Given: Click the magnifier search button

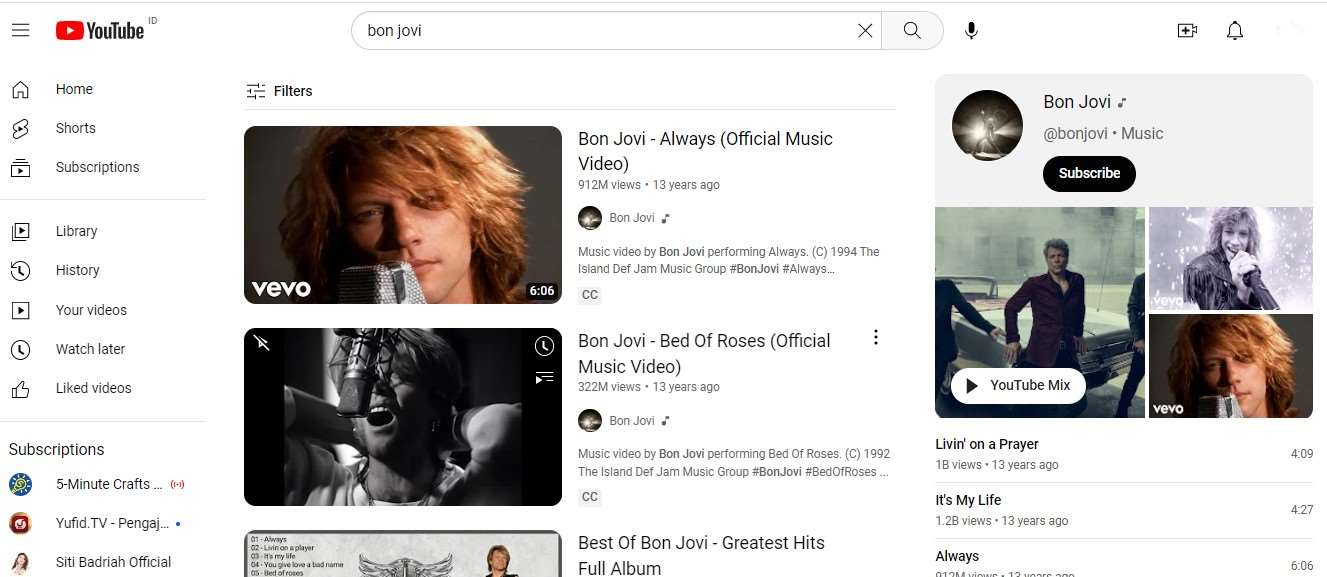Looking at the screenshot, I should (x=912, y=31).
